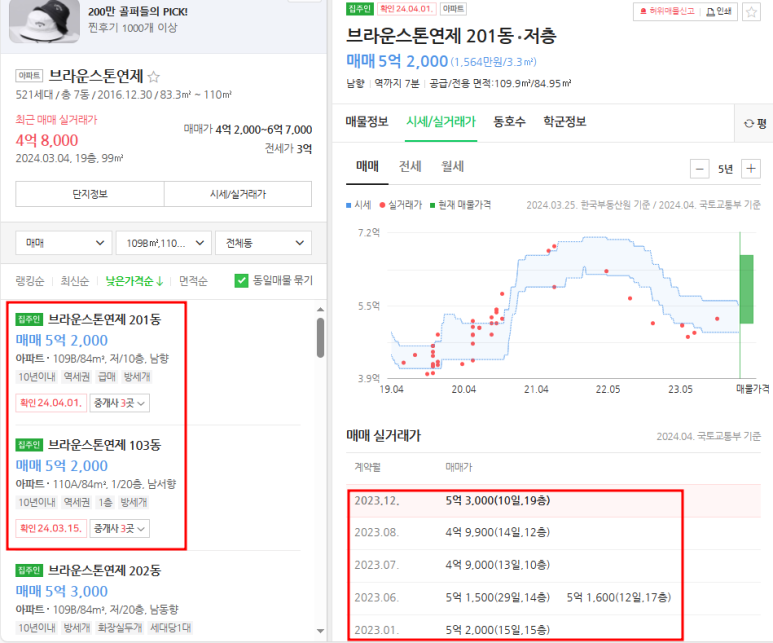Click the 5억 1,500(29일,14층) transaction
The image size is (773, 643).
[x=497, y=598]
